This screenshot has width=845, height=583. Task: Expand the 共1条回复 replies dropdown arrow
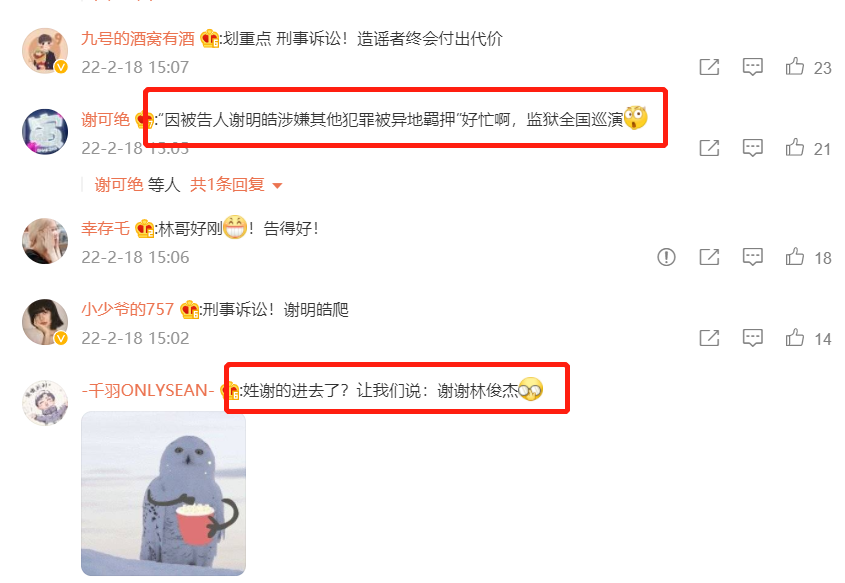coord(278,186)
